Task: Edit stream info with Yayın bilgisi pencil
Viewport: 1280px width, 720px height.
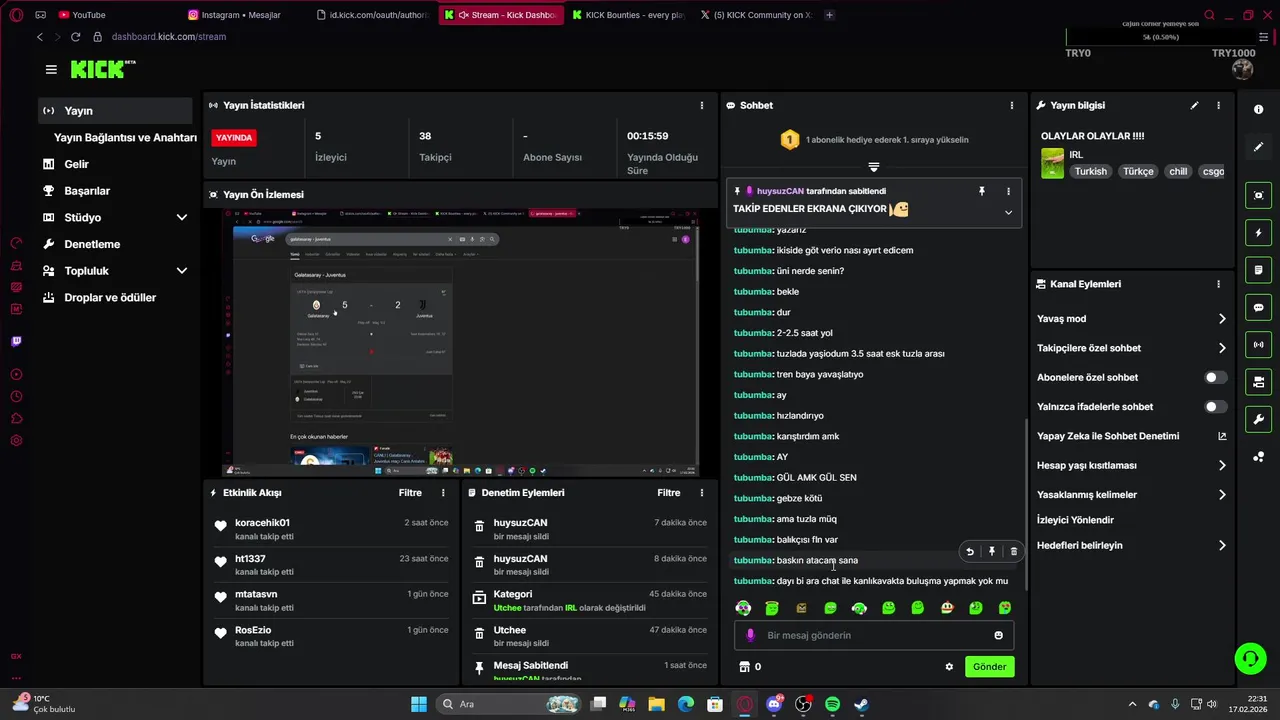Action: tap(1194, 105)
